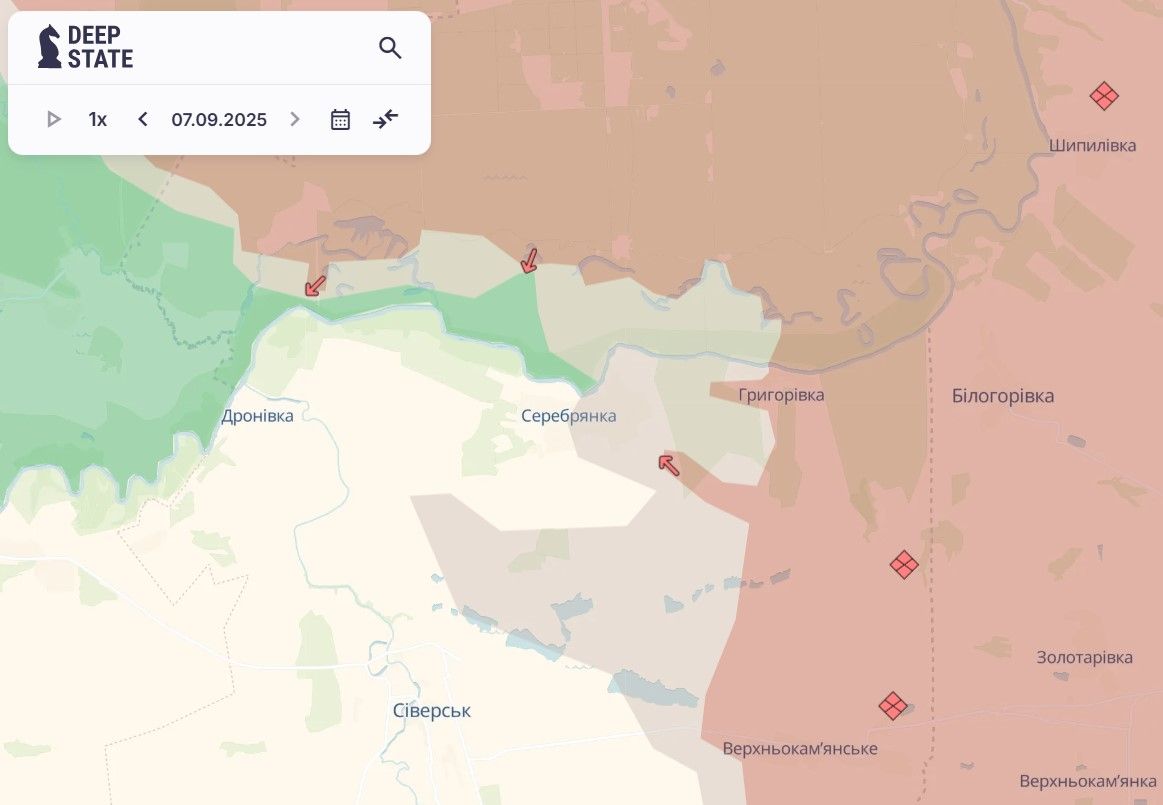Screen dimensions: 1163x805
Task: Collapse the timeline control panel
Action: 386,120
